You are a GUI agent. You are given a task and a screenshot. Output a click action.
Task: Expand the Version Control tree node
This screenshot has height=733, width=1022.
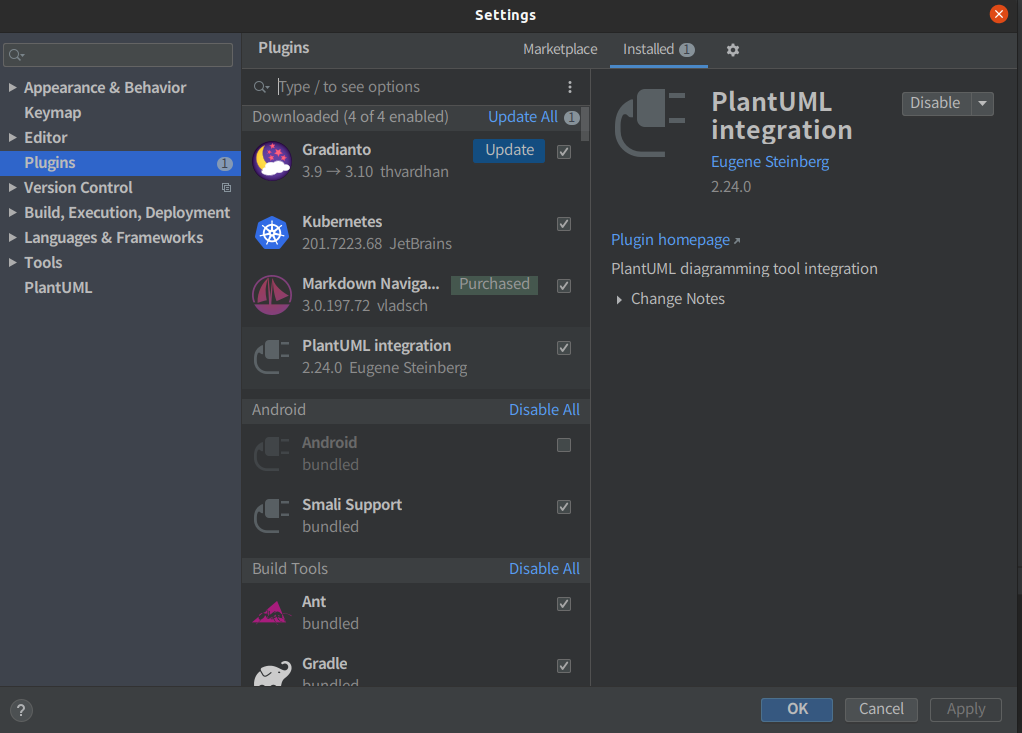[x=12, y=188]
